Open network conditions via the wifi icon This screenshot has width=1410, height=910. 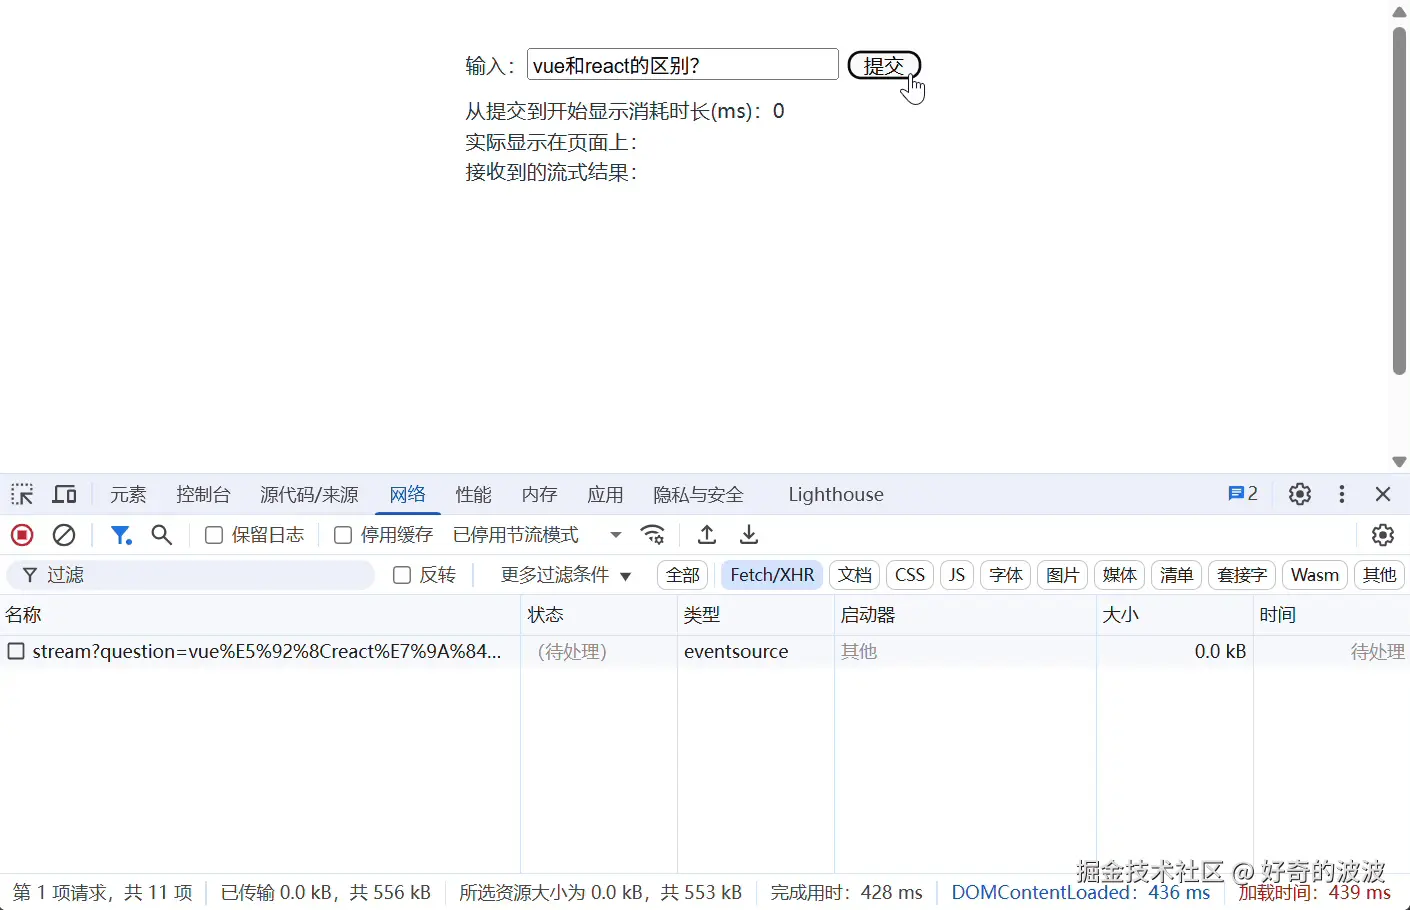pyautogui.click(x=653, y=535)
